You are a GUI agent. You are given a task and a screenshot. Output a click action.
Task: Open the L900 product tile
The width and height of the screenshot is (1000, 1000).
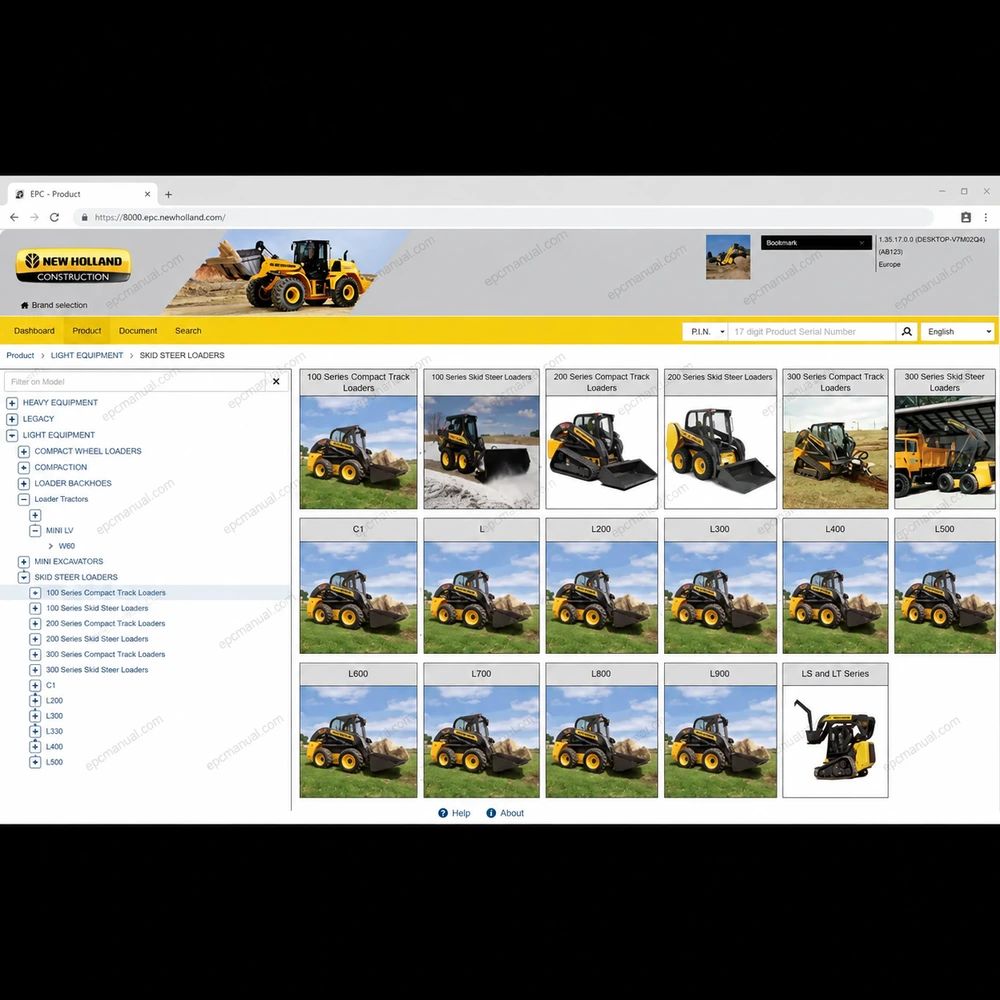pyautogui.click(x=720, y=730)
